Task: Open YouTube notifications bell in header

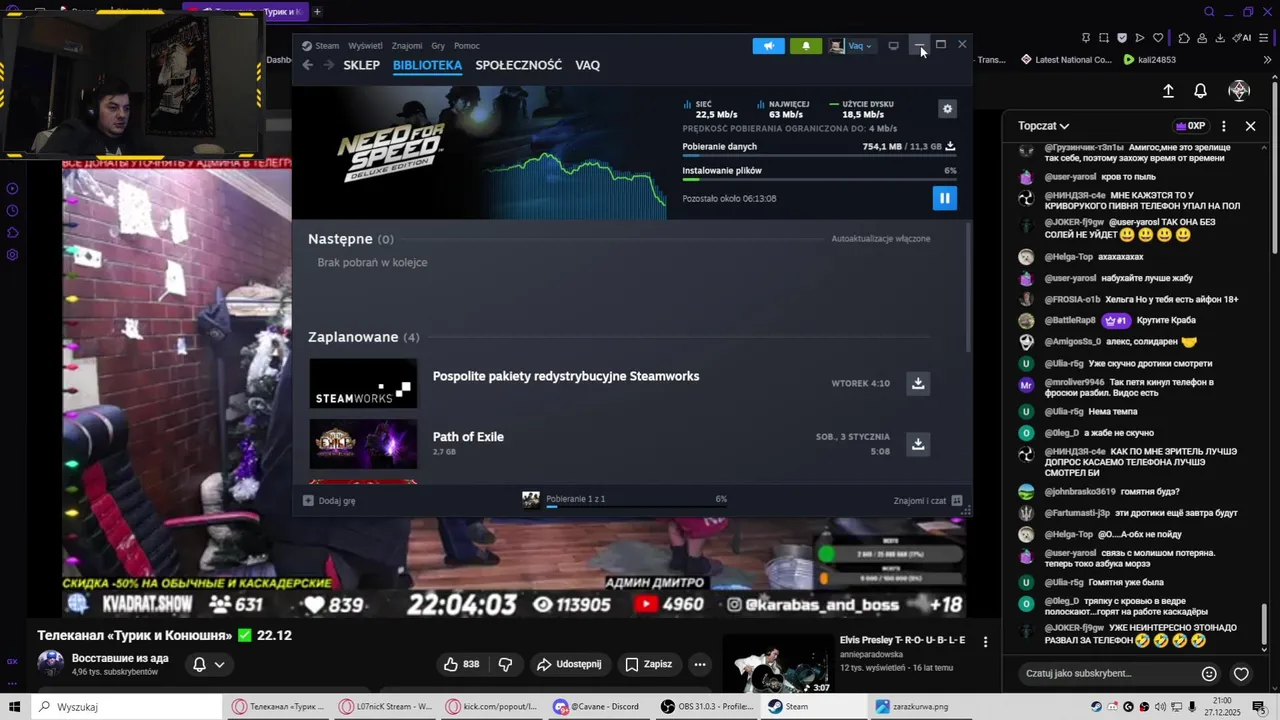Action: pyautogui.click(x=1201, y=91)
